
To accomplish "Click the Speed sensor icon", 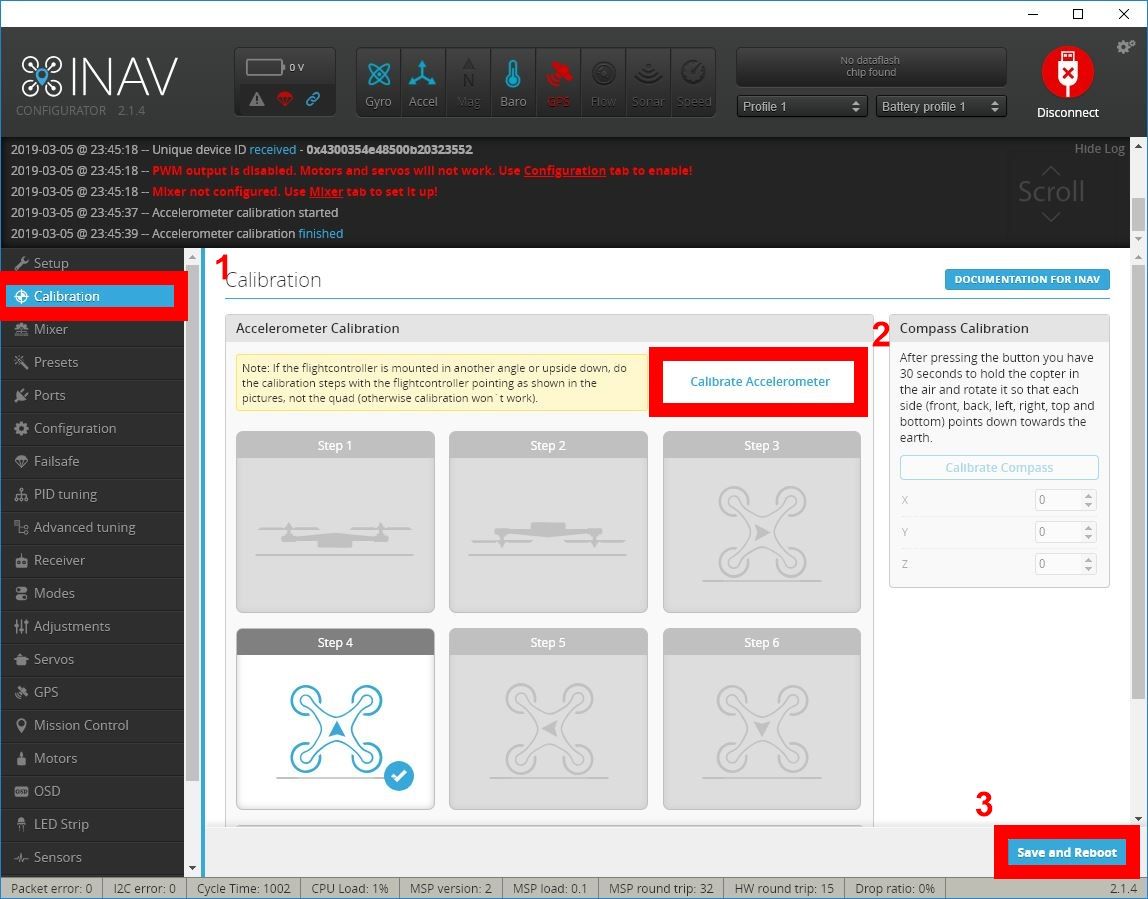I will click(x=693, y=81).
